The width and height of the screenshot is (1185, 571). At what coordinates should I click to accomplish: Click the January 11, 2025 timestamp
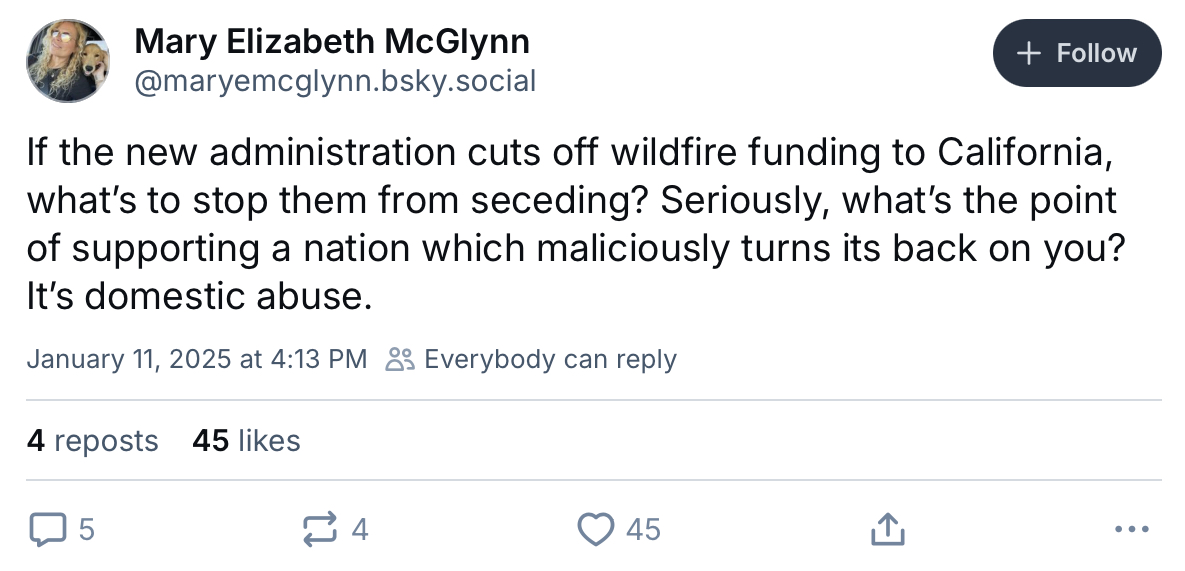196,359
